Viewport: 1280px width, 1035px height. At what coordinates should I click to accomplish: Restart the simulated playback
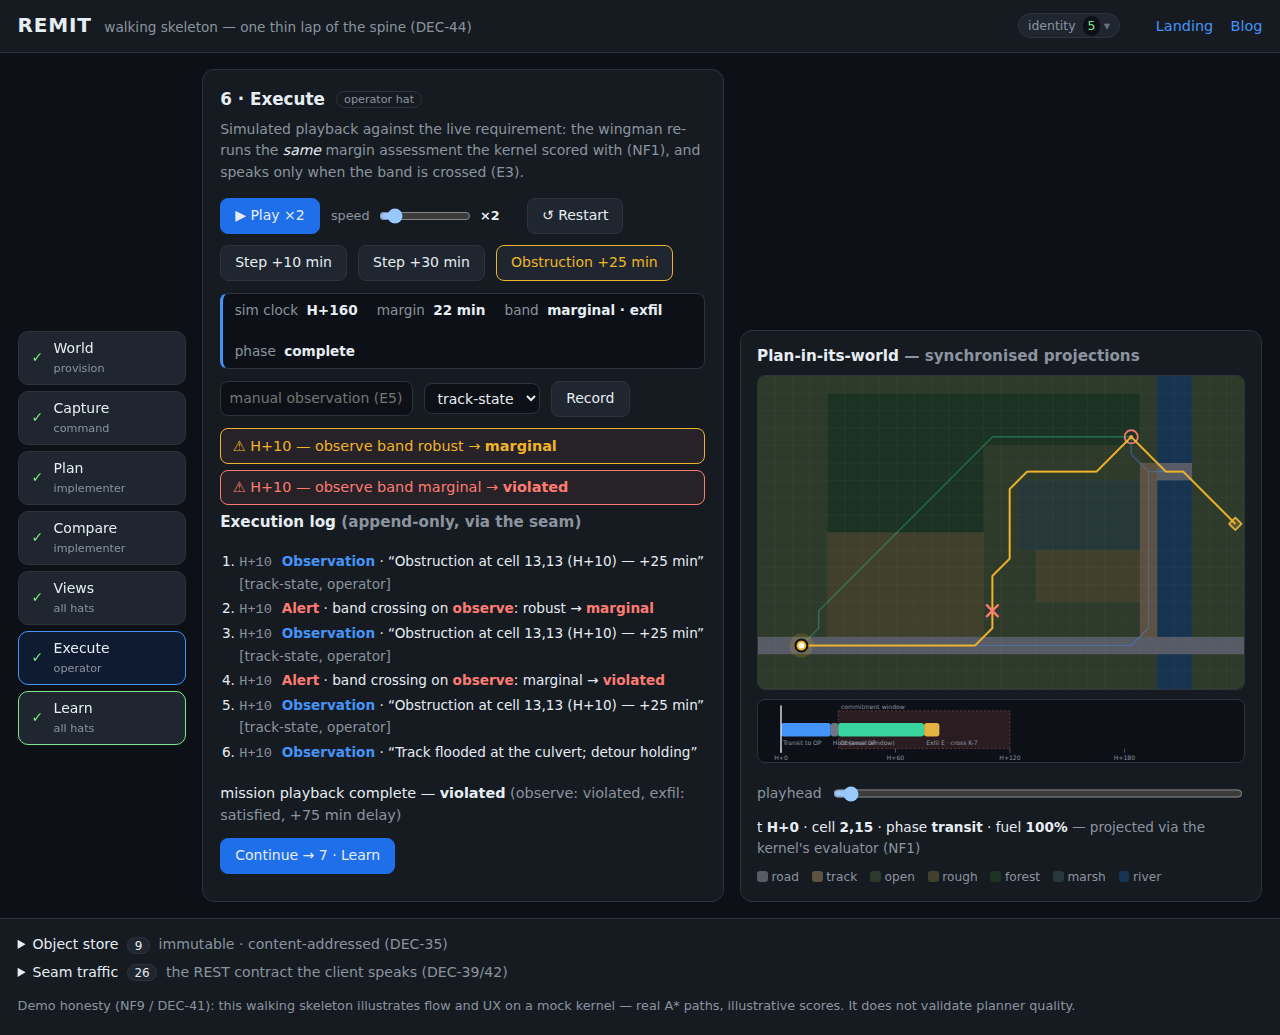(575, 215)
